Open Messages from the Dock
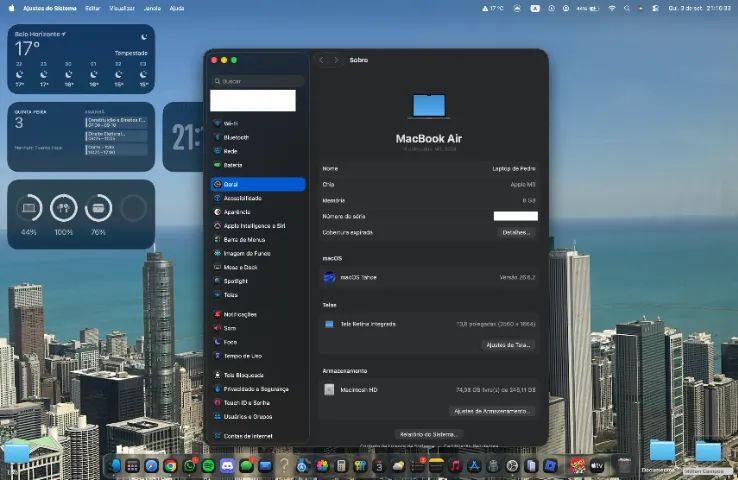This screenshot has width=738, height=480. (x=246, y=466)
